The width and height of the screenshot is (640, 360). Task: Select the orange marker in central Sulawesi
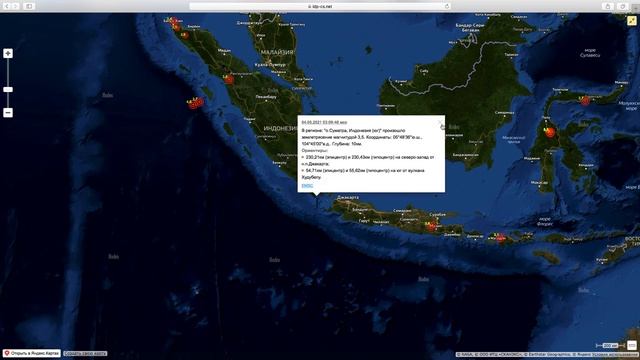(x=550, y=132)
